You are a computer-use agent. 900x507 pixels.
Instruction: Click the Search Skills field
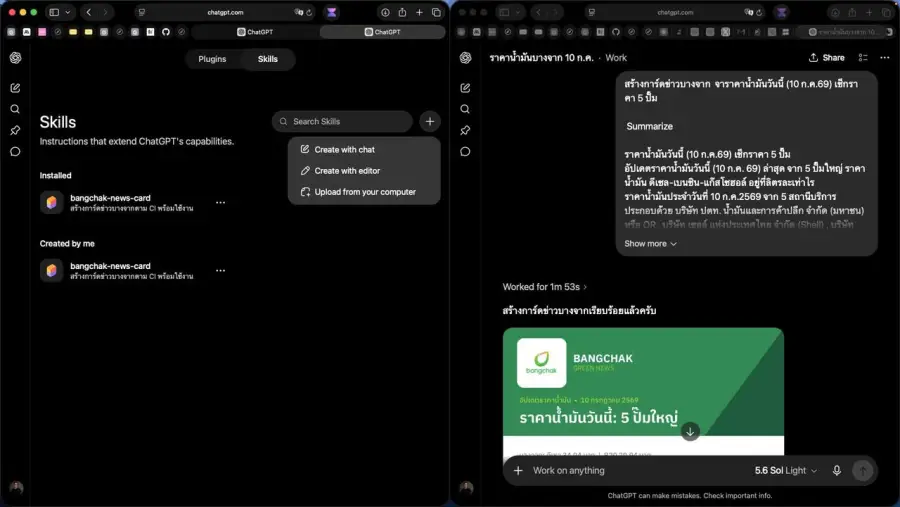click(342, 121)
